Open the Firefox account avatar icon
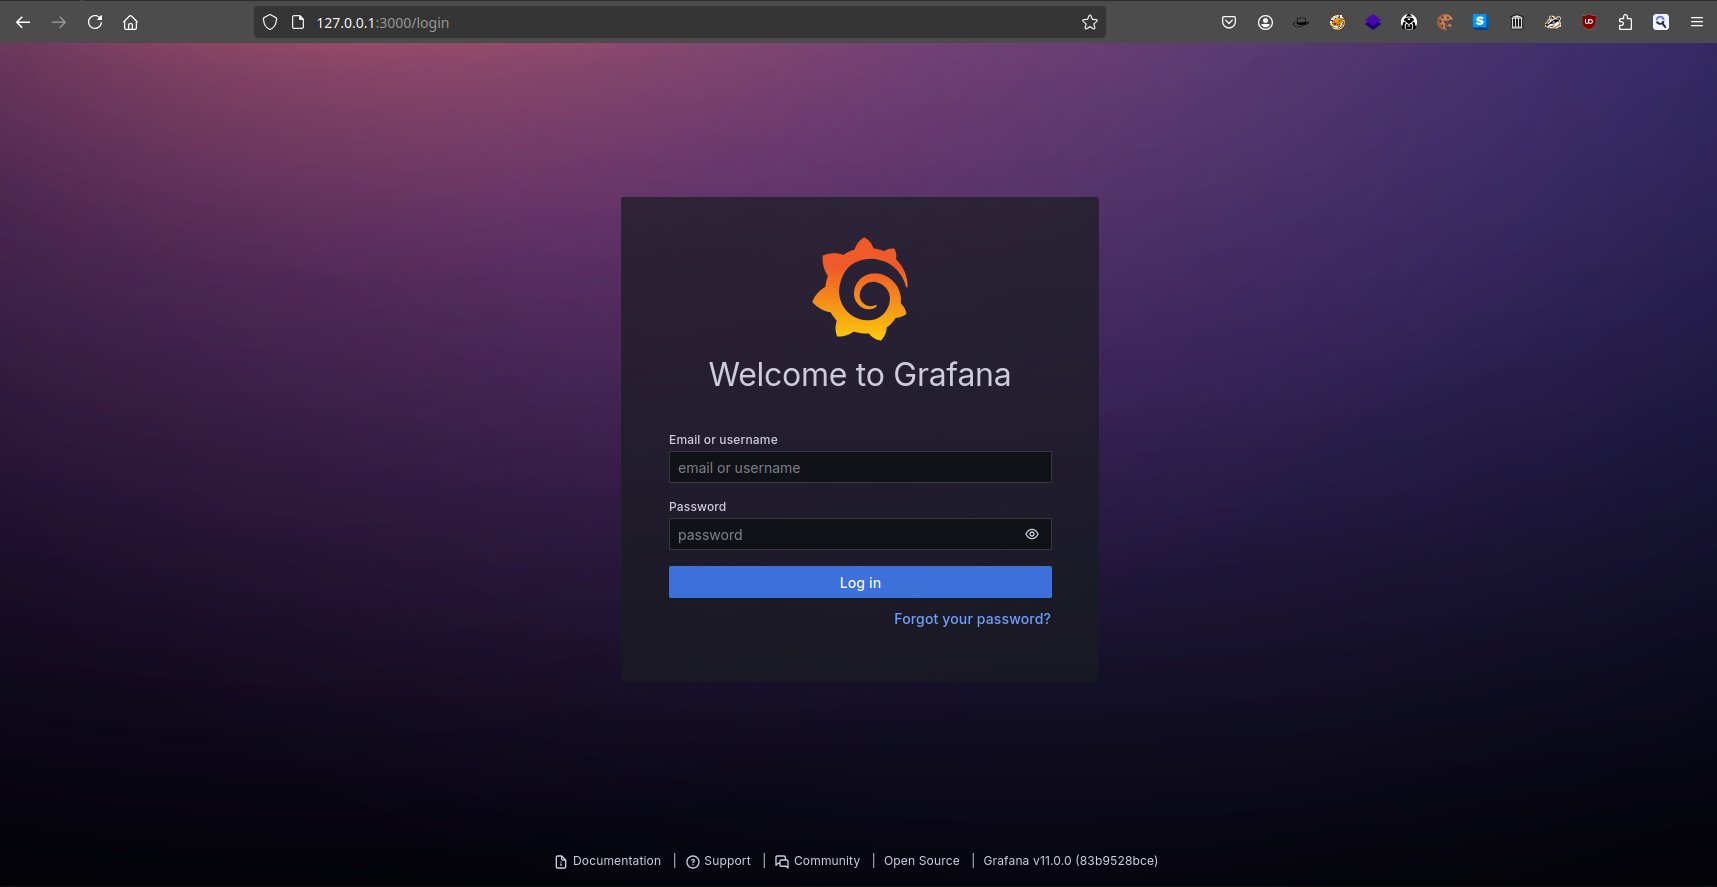This screenshot has height=887, width=1717. (x=1265, y=22)
